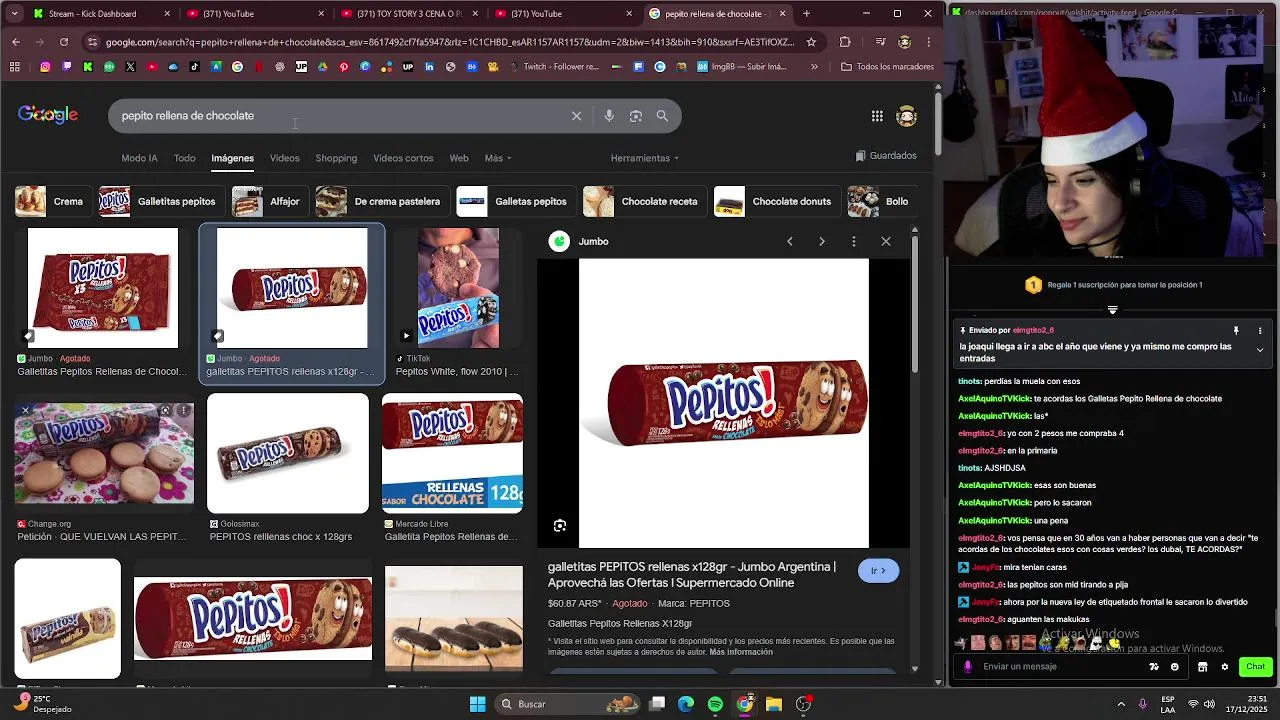Click the Windows Start button
This screenshot has width=1280, height=720.
tap(478, 704)
